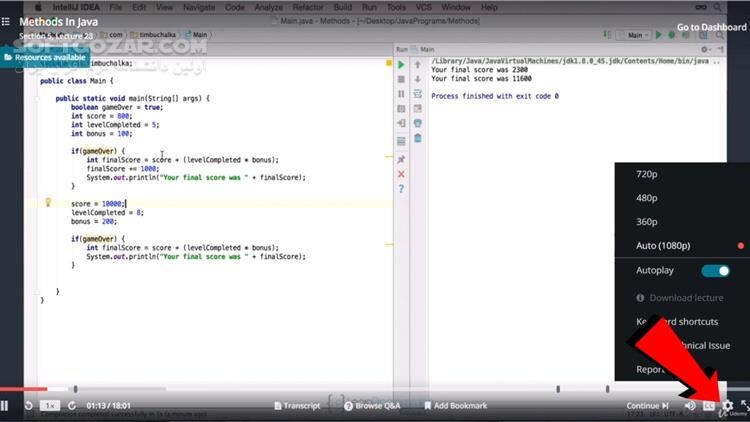This screenshot has width=750, height=422.
Task: Mute the video volume
Action: pyautogui.click(x=690, y=406)
